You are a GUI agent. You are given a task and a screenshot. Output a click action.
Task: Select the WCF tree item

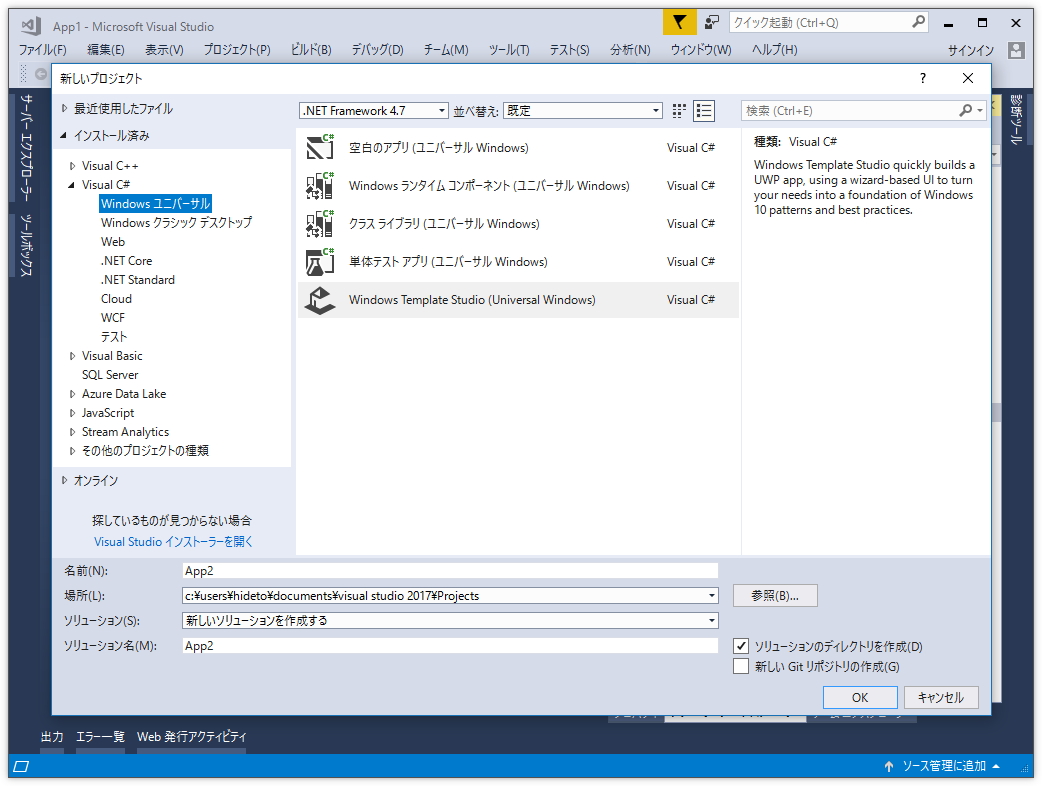[x=113, y=318]
